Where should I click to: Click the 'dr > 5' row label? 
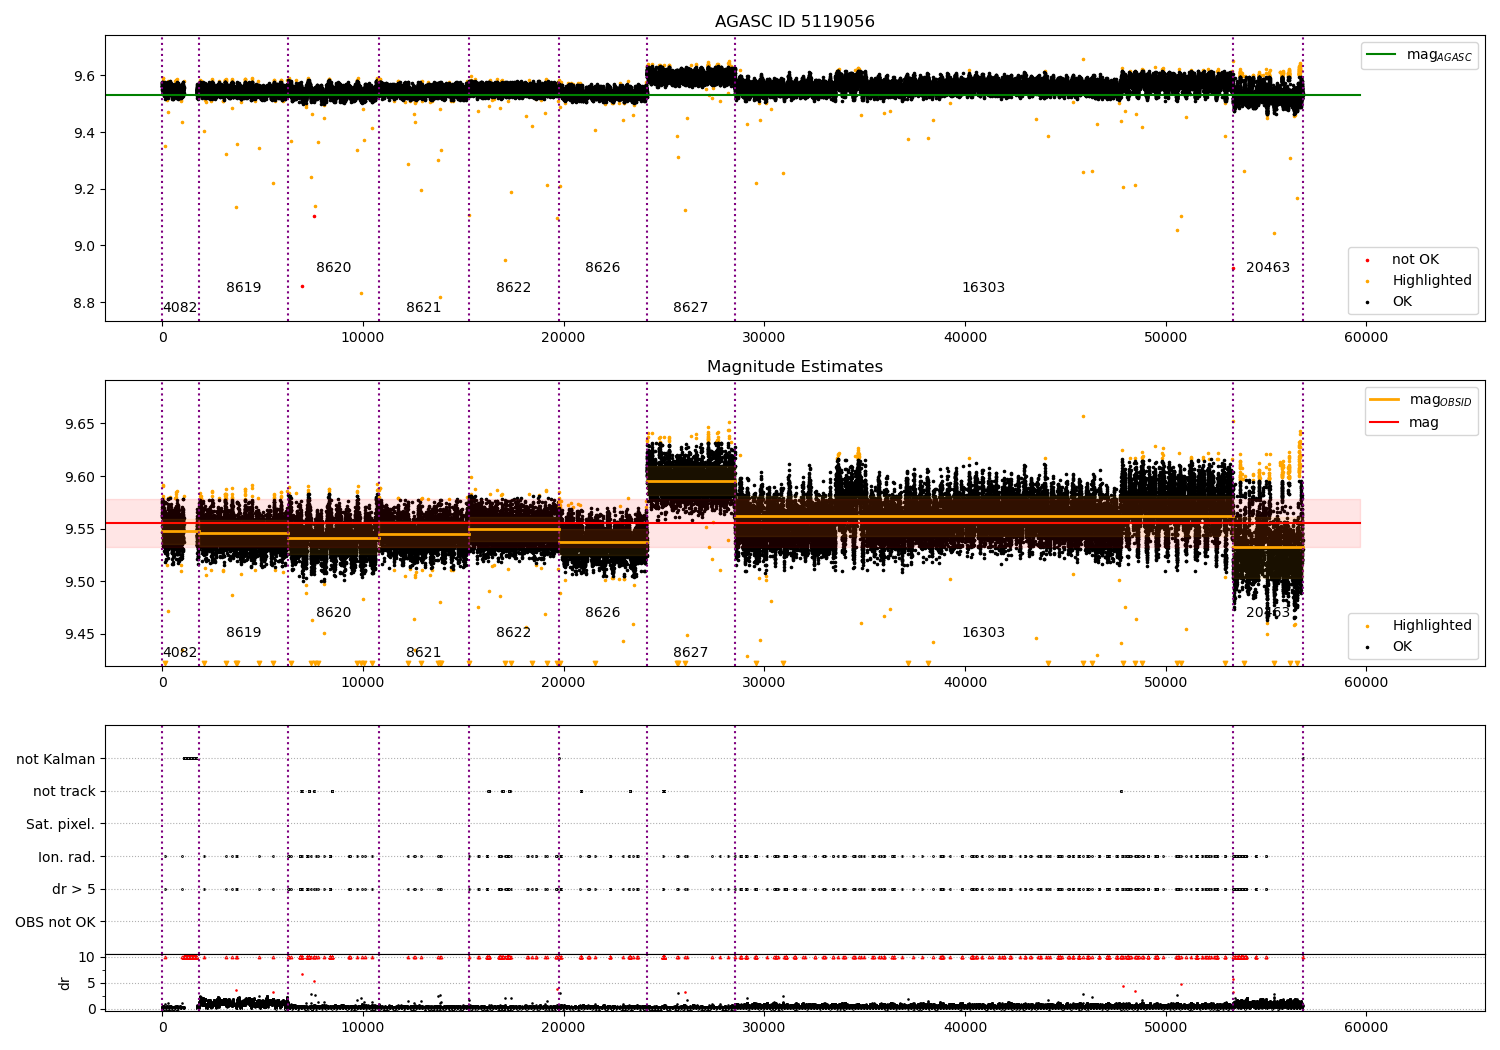74,890
